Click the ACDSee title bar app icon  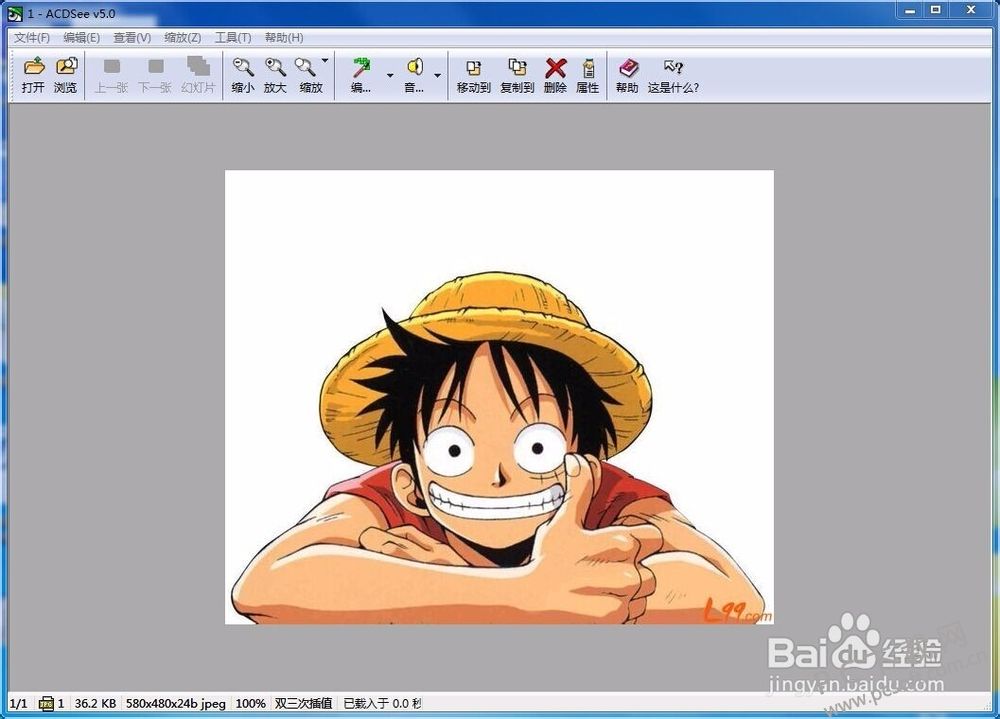(x=15, y=13)
